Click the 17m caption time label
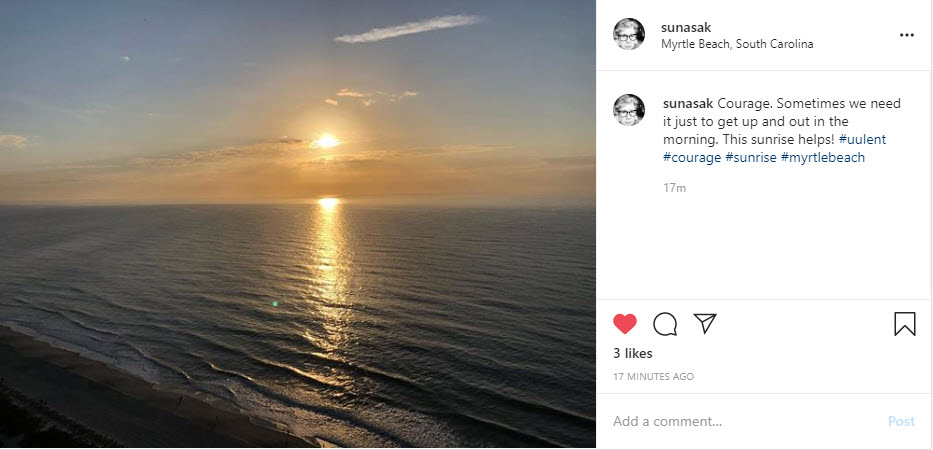Screen dimensions: 933x450 674,187
